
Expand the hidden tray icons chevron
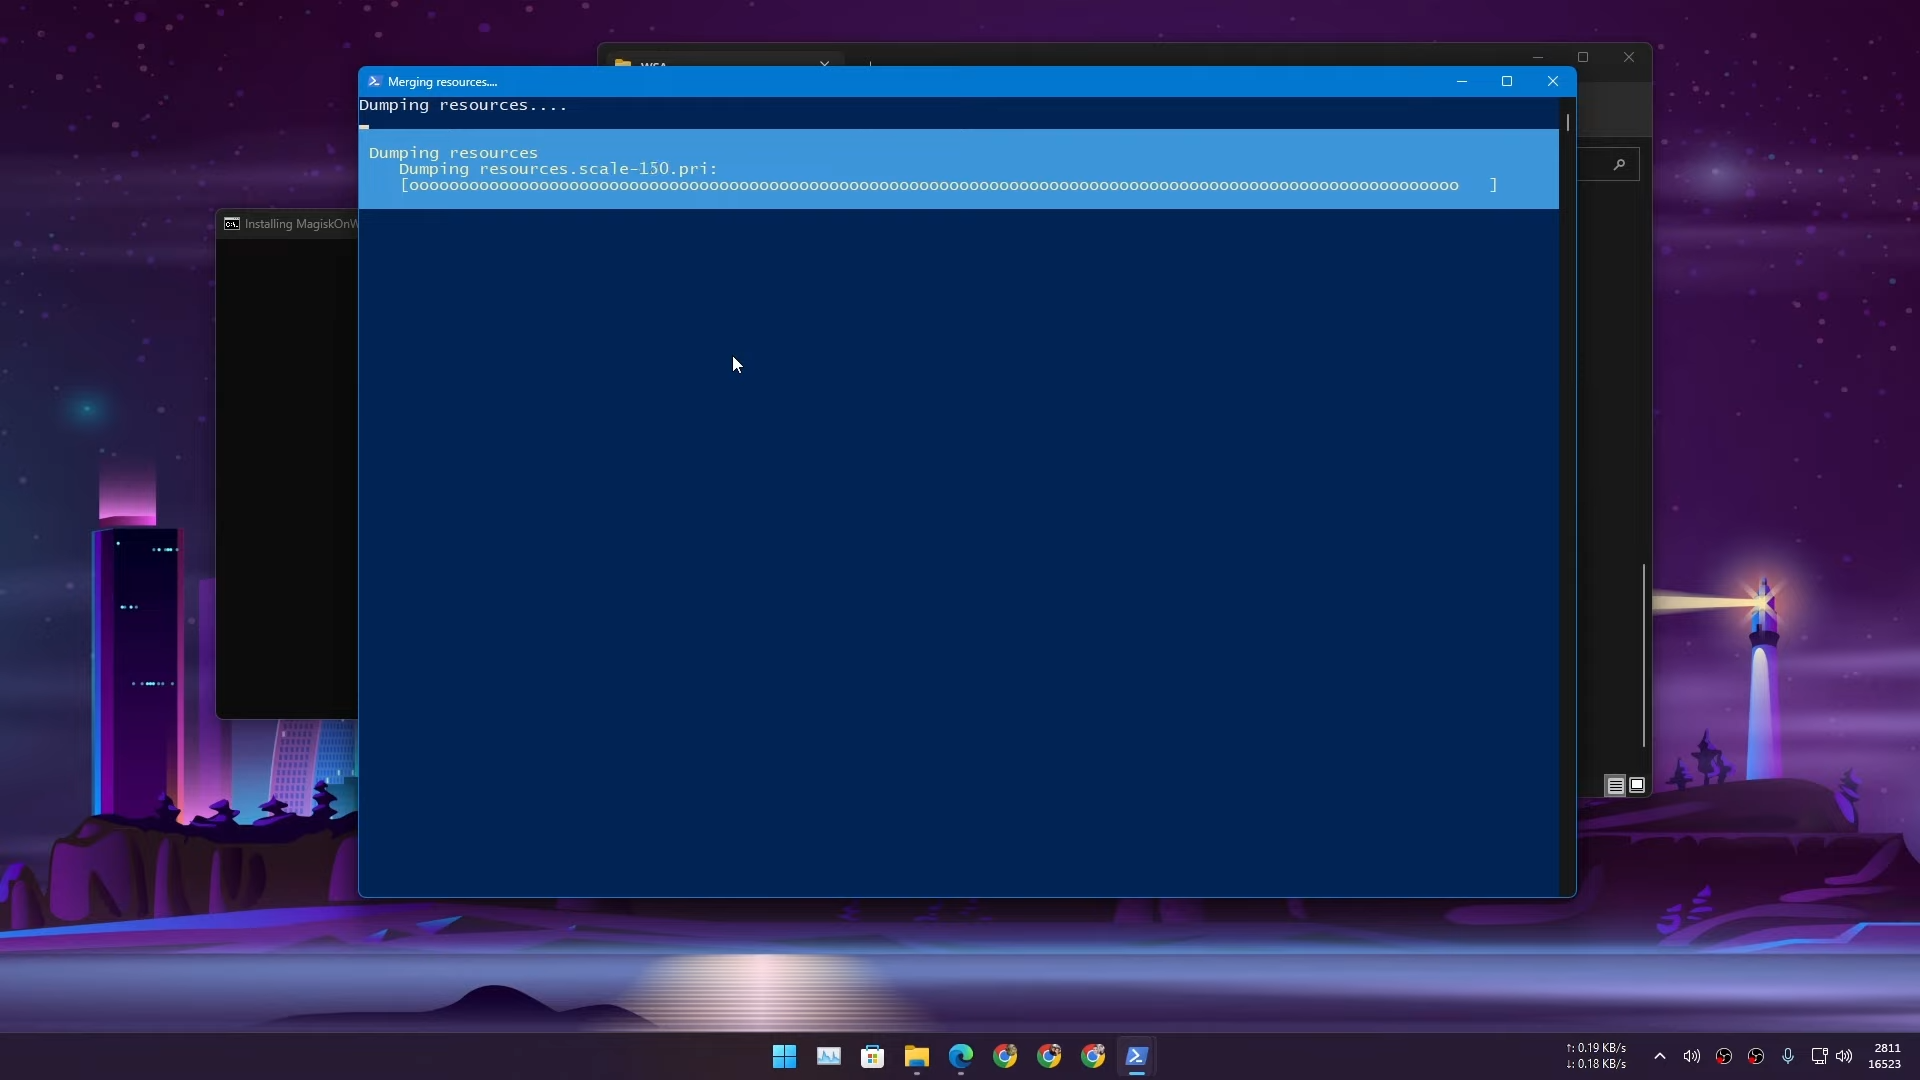(1659, 1056)
